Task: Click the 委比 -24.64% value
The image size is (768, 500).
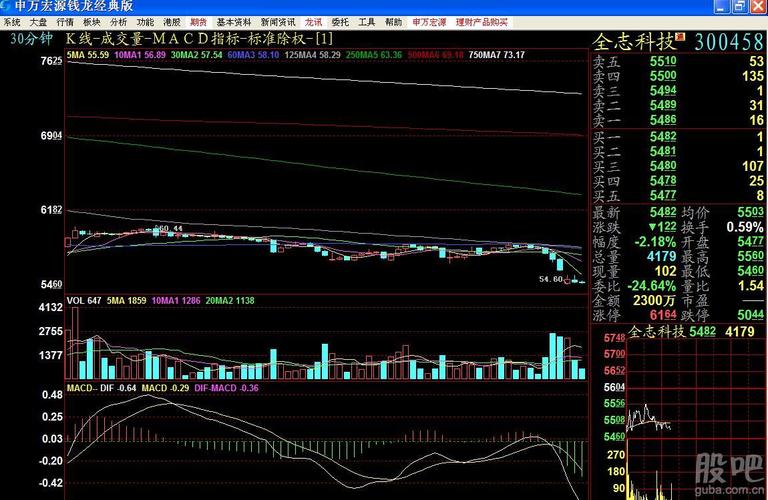Action: pyautogui.click(x=651, y=286)
